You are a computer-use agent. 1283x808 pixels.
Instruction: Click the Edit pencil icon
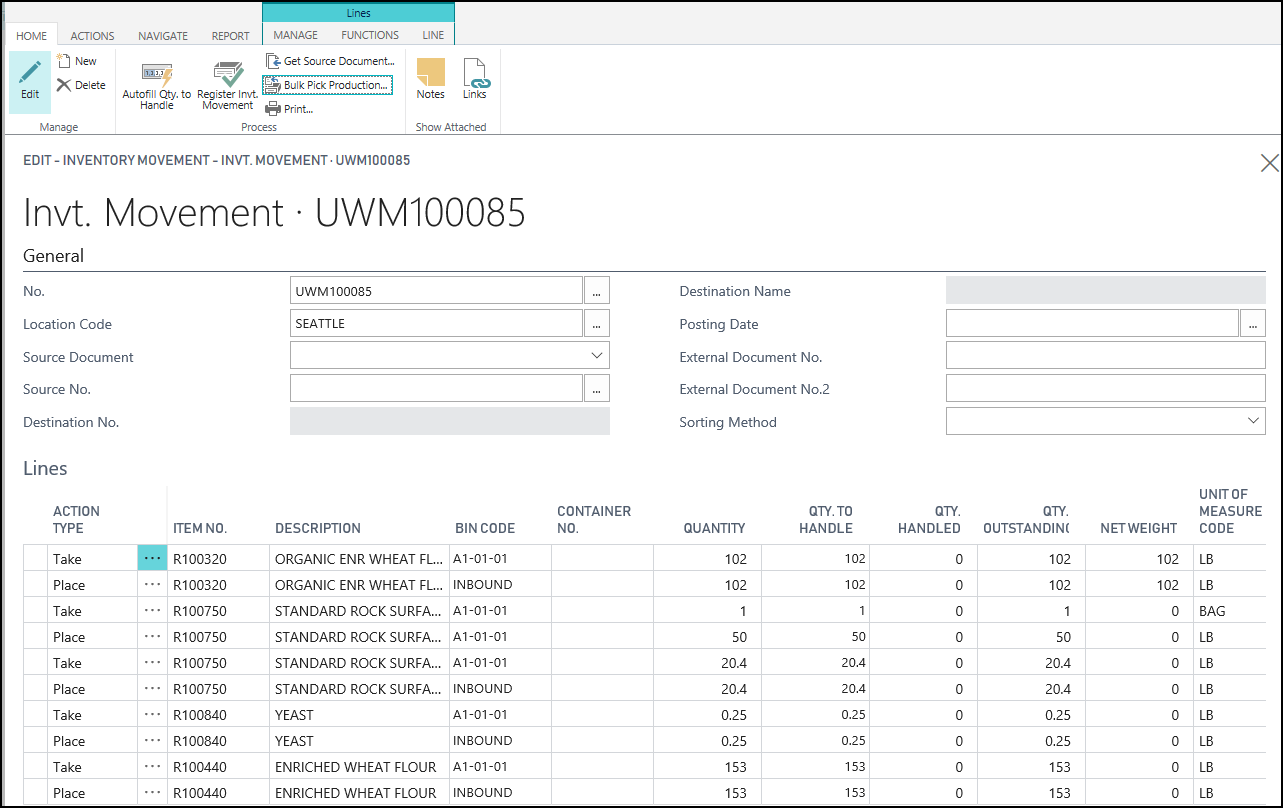click(30, 80)
